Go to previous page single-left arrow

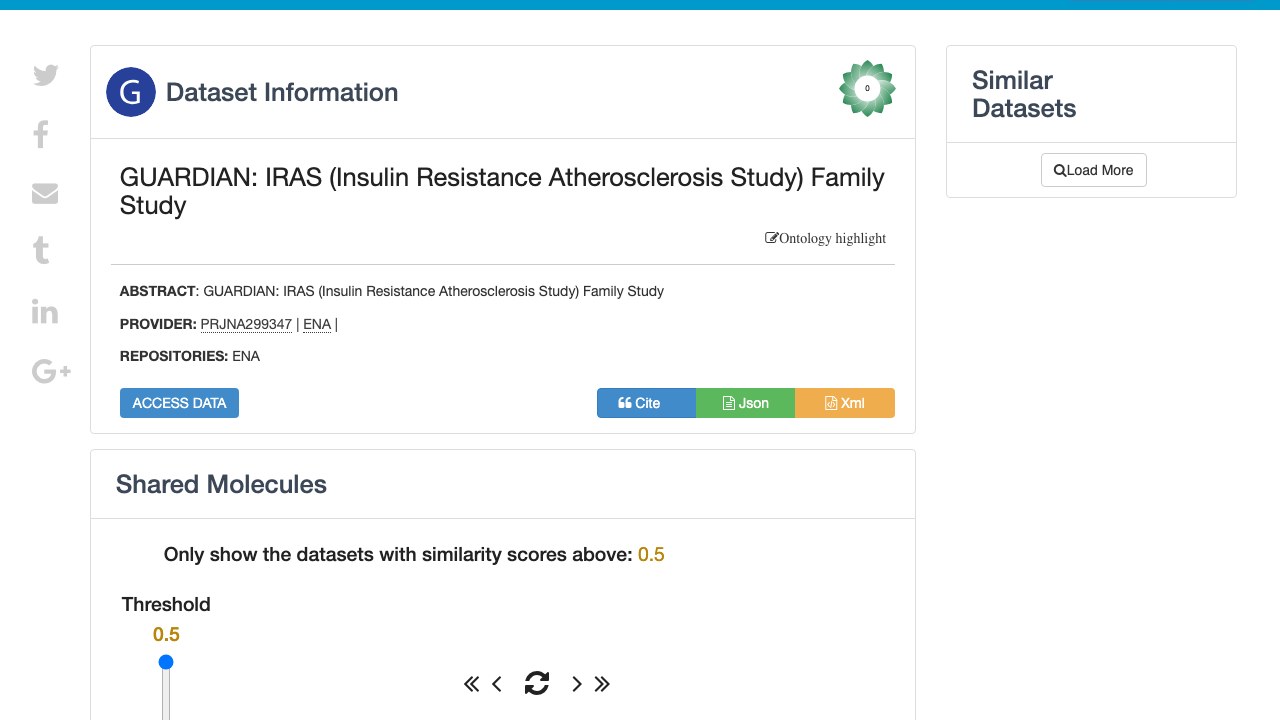point(497,684)
